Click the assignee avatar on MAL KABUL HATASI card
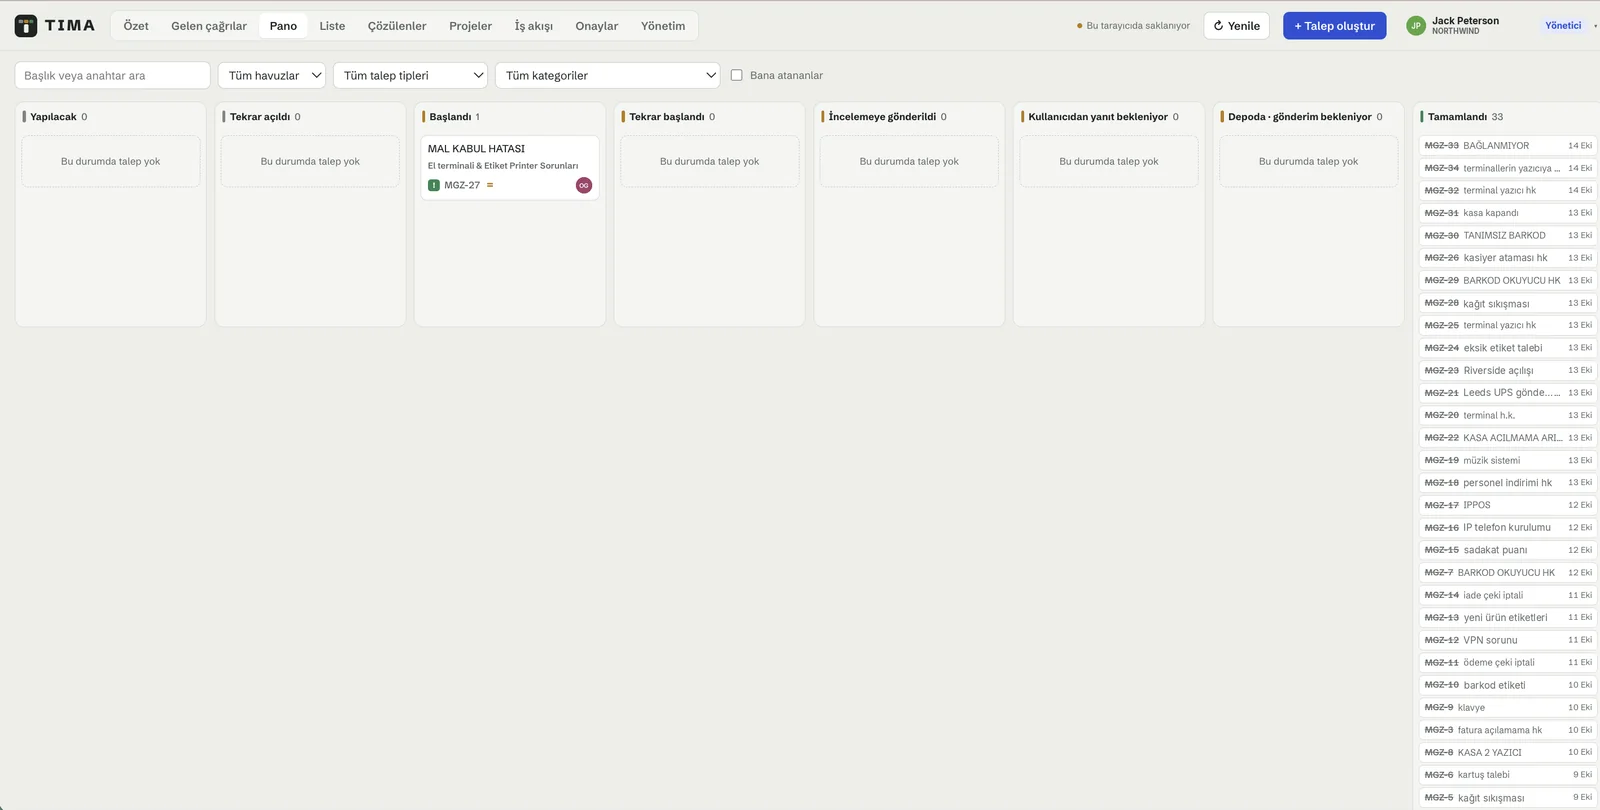1600x810 pixels. [584, 185]
